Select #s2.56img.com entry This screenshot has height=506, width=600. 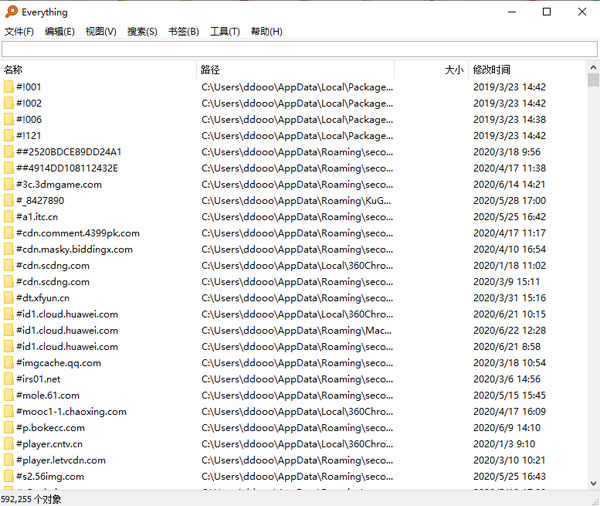[x=50, y=477]
